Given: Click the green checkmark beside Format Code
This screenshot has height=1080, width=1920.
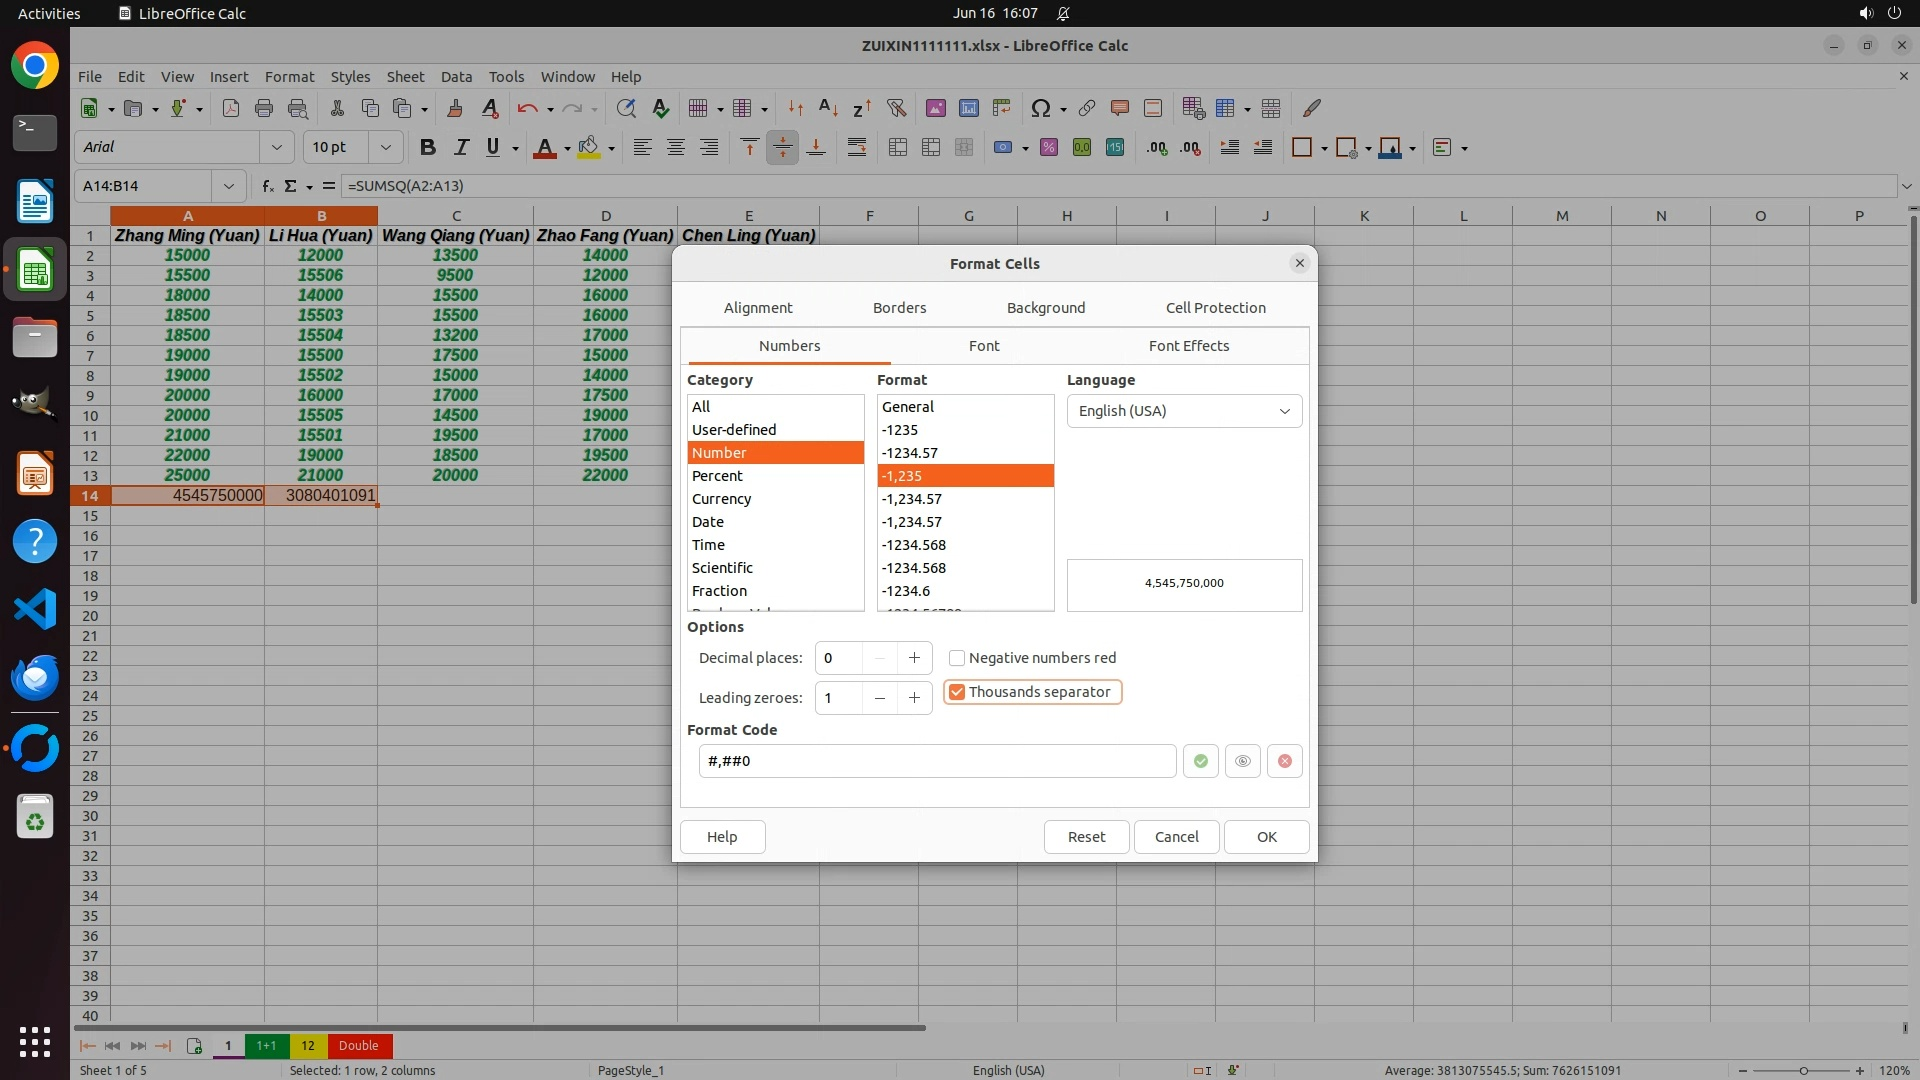Looking at the screenshot, I should (x=1200, y=761).
